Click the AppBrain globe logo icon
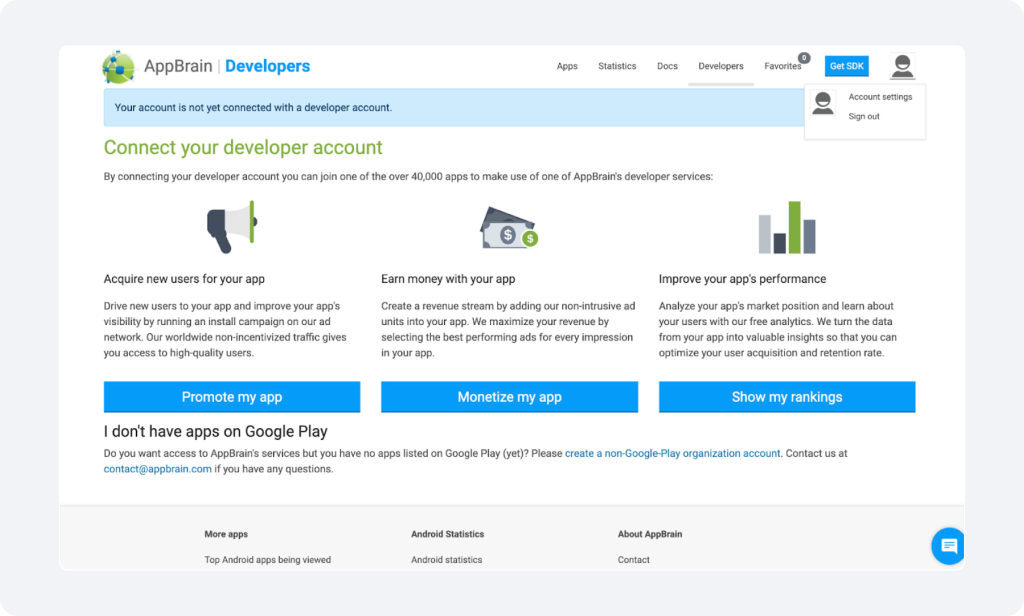The width and height of the screenshot is (1024, 616). click(x=118, y=67)
